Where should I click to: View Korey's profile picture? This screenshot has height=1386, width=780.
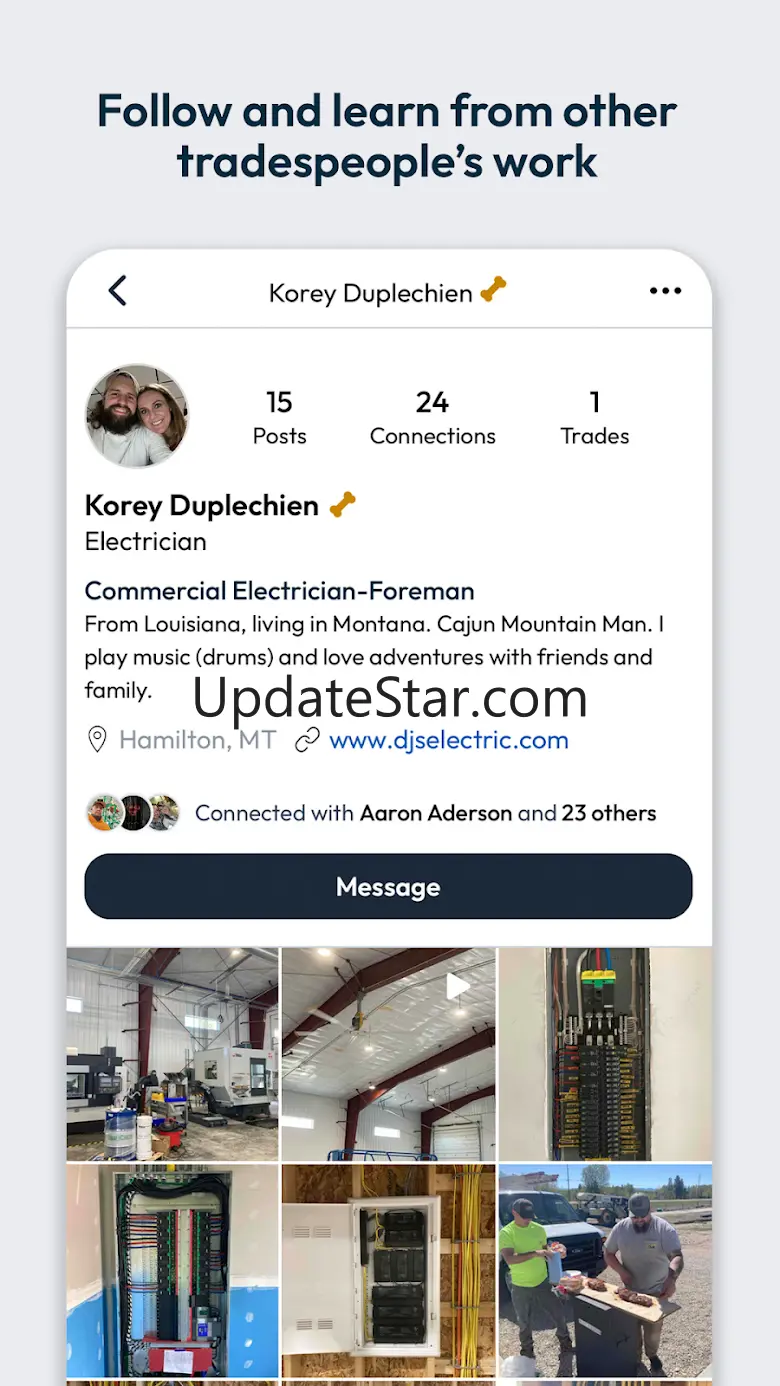pyautogui.click(x=137, y=415)
